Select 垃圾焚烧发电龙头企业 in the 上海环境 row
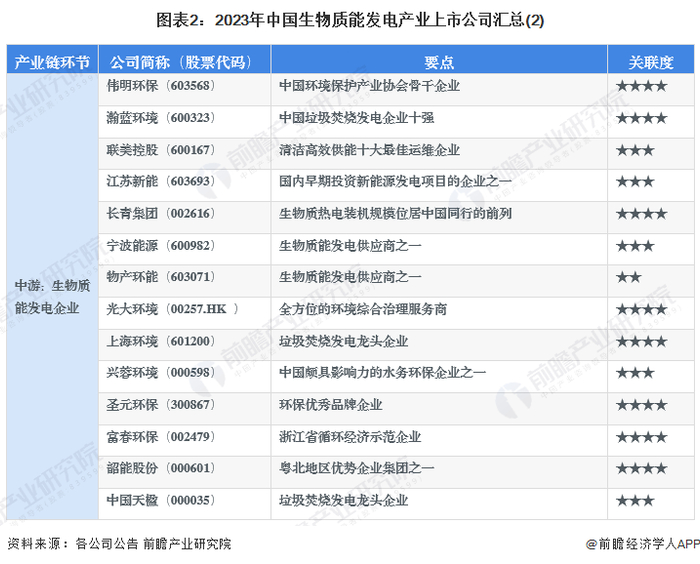The width and height of the screenshot is (700, 564). coord(343,341)
